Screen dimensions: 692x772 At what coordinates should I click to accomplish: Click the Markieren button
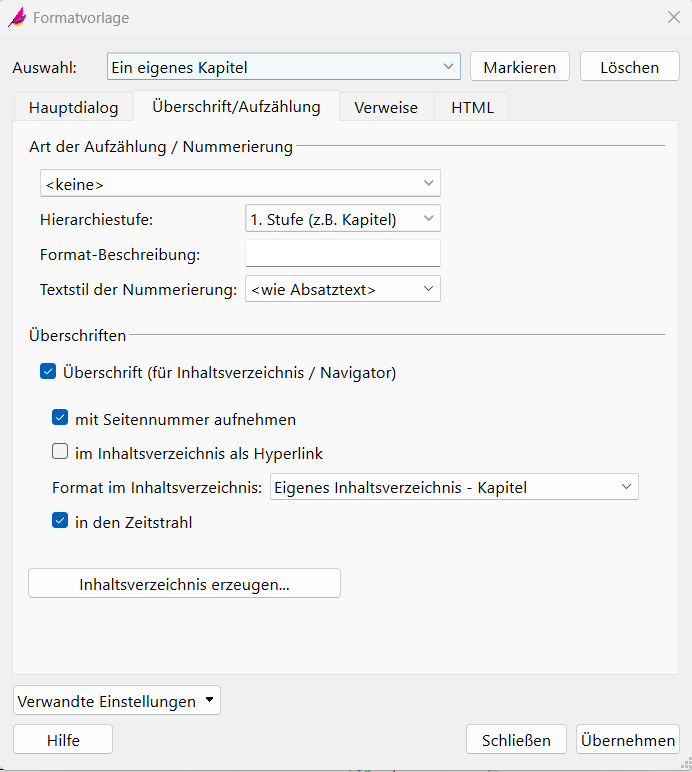(519, 67)
